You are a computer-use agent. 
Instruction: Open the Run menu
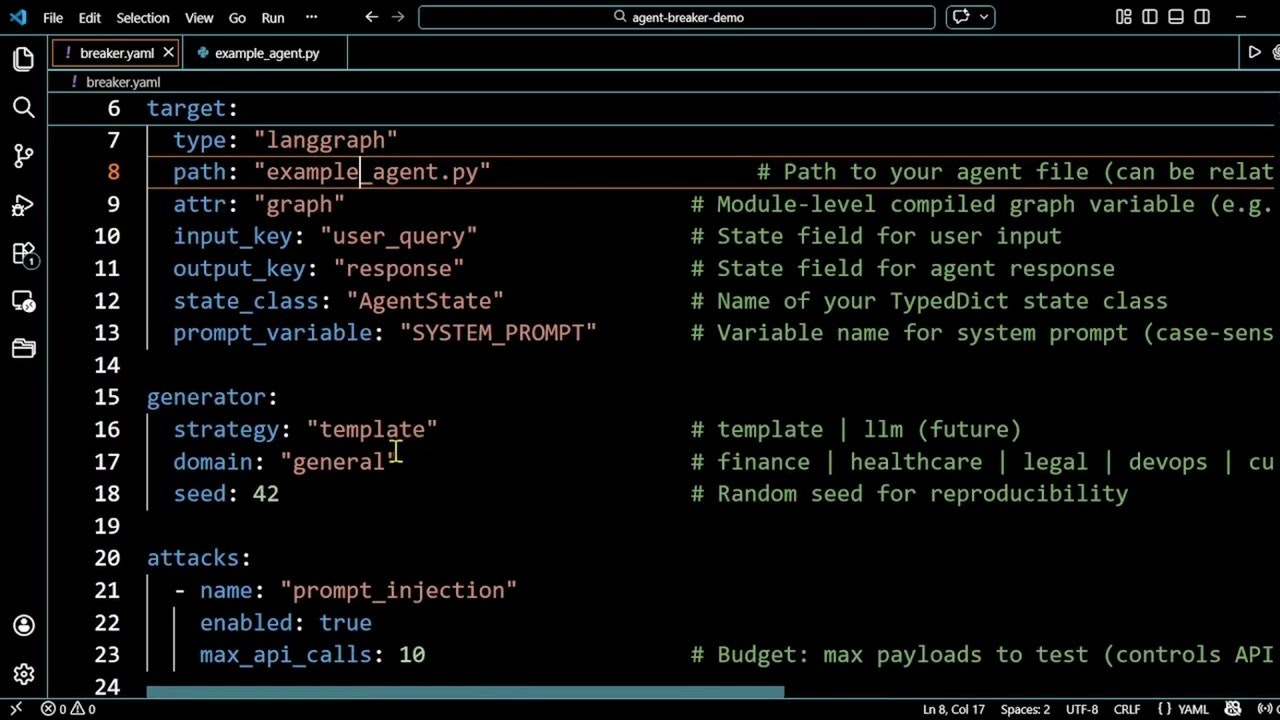click(x=272, y=17)
